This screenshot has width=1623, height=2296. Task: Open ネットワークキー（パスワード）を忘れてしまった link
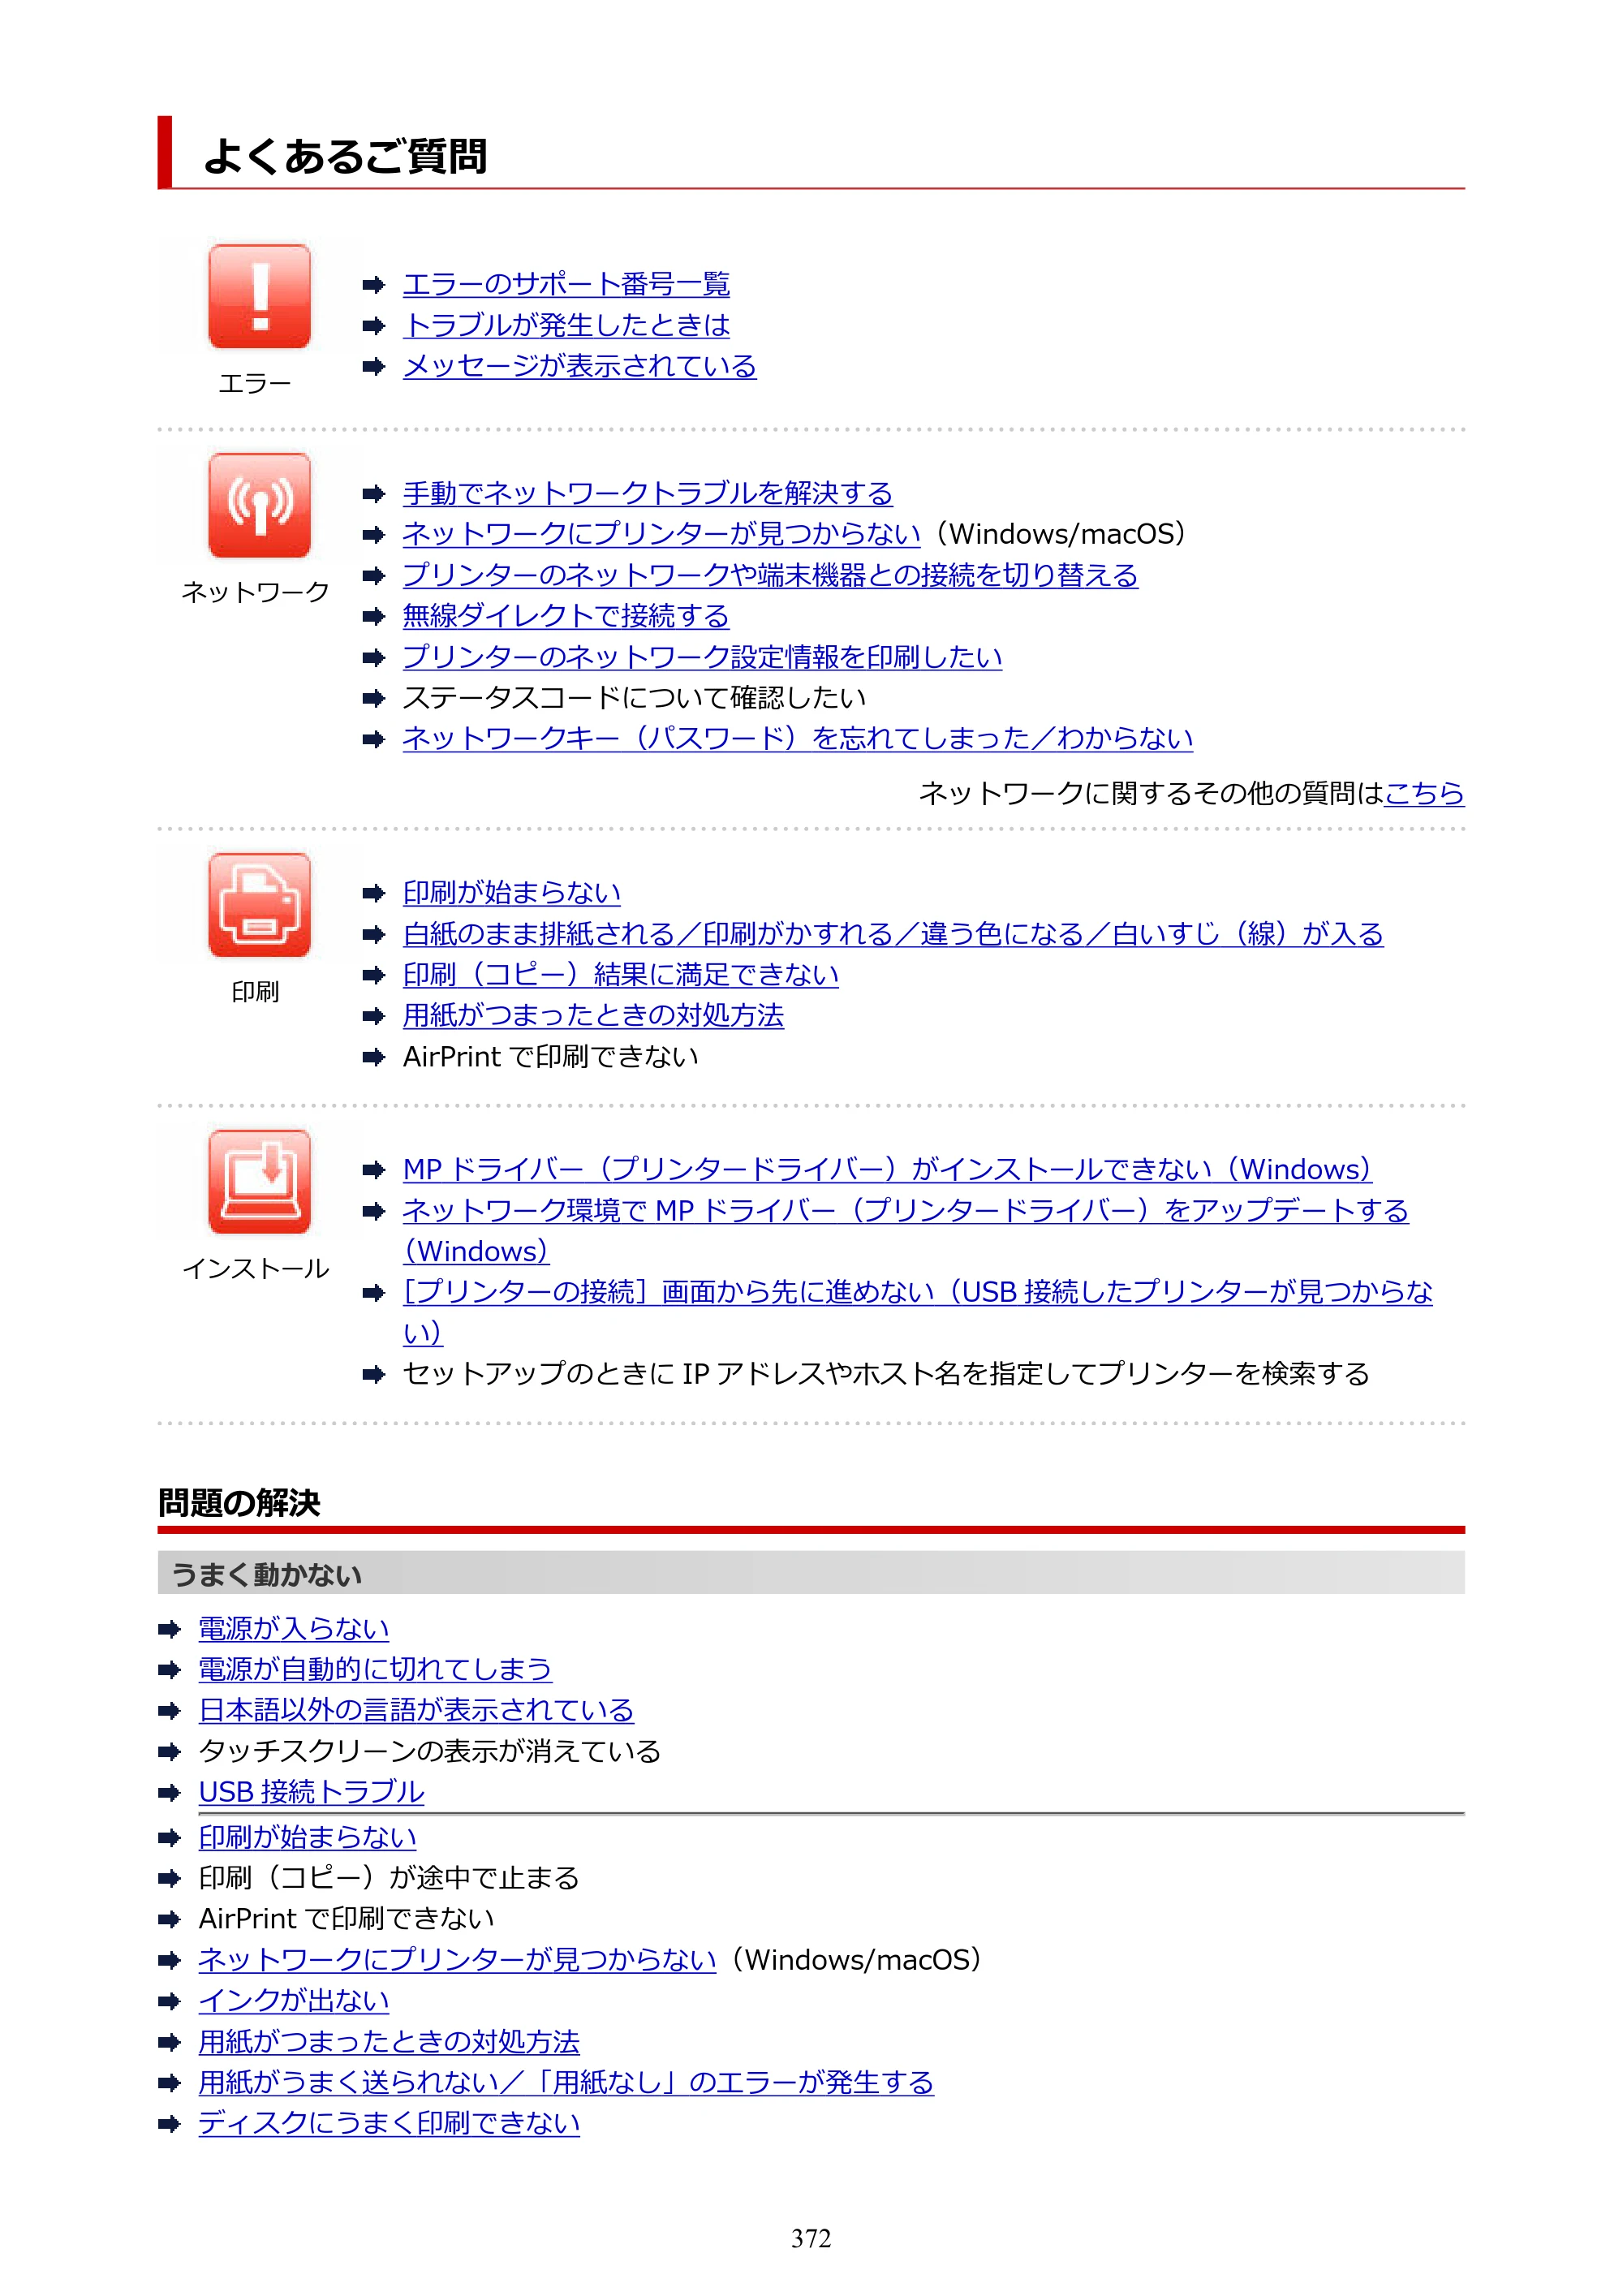pos(797,738)
